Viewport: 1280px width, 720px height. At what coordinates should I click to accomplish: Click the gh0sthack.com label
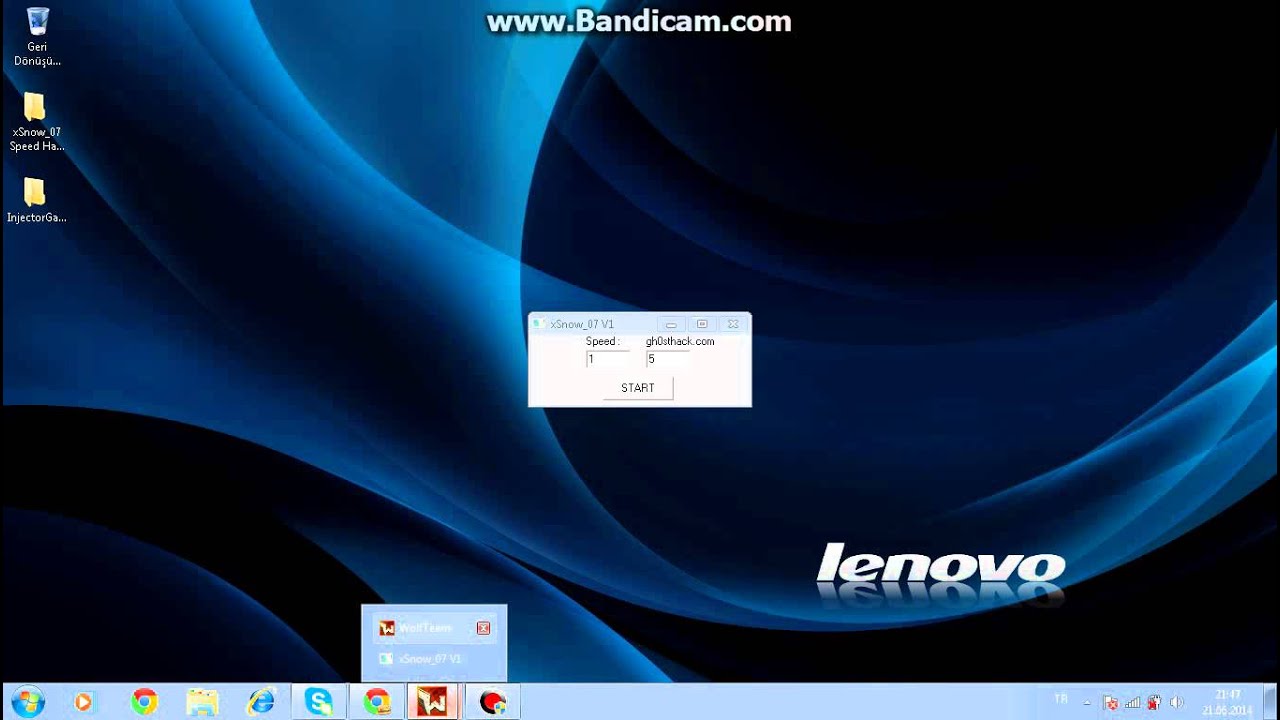click(680, 341)
